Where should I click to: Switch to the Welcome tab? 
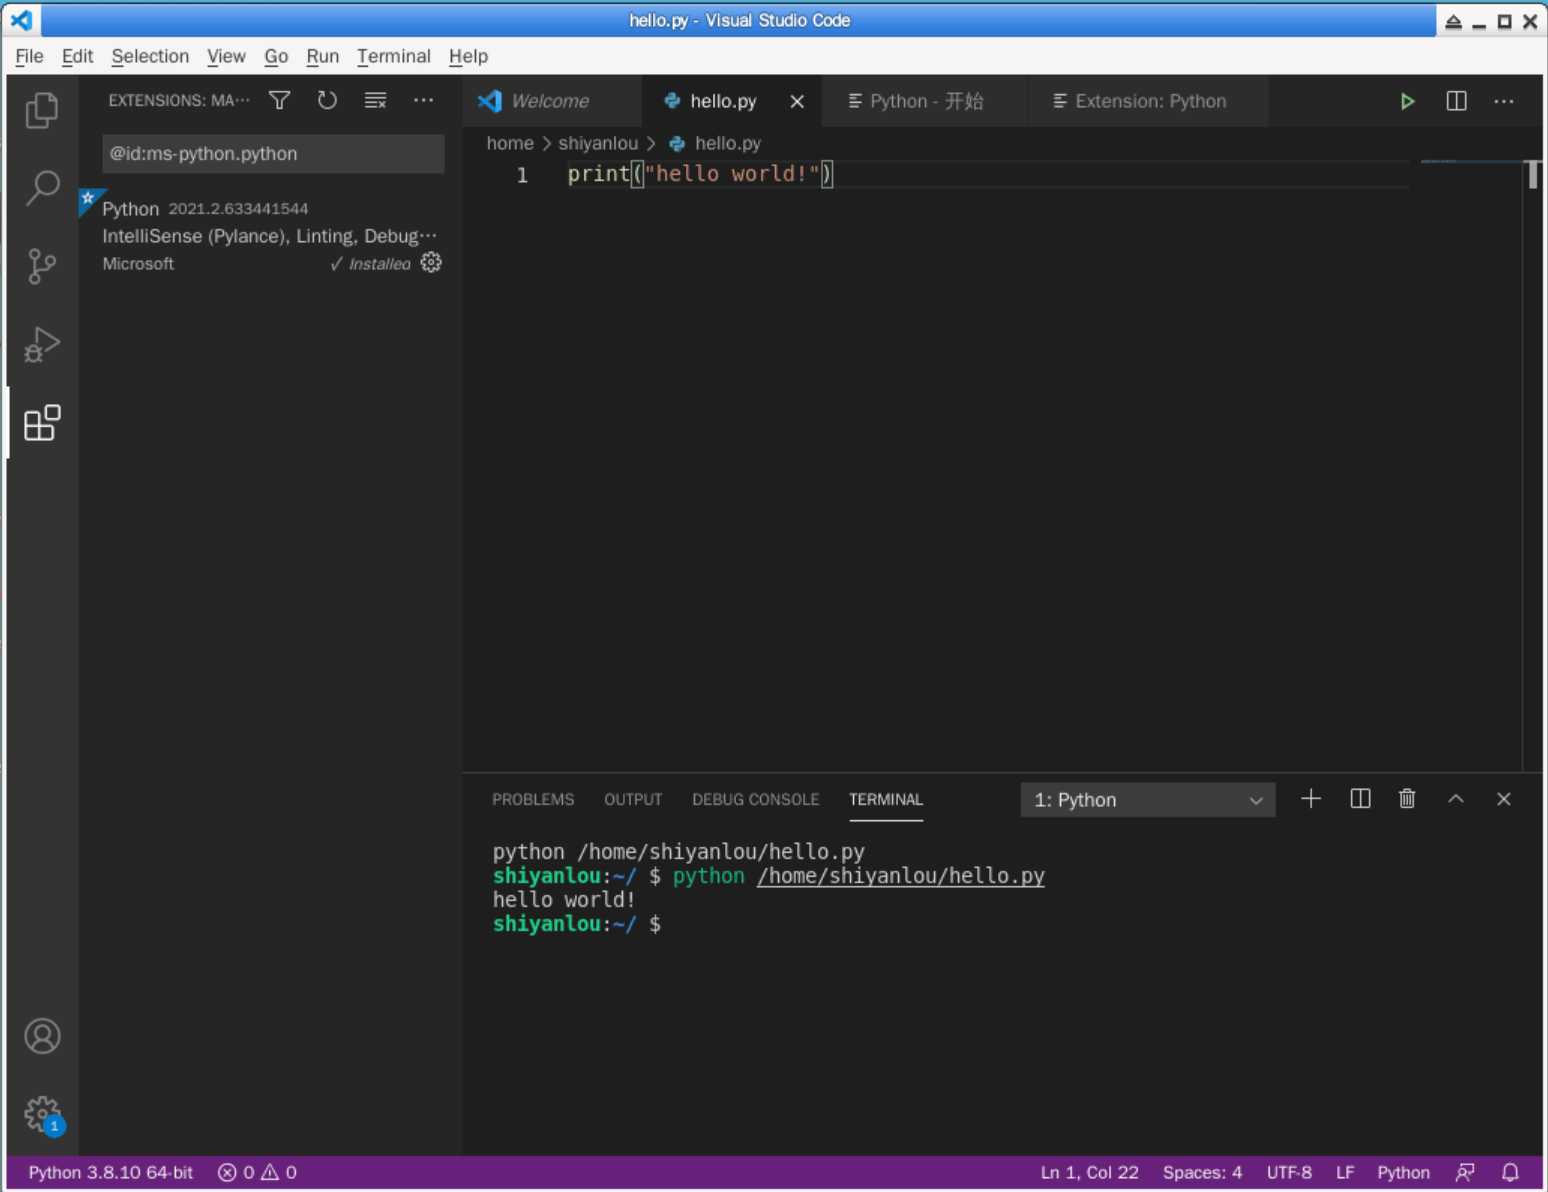pos(553,101)
